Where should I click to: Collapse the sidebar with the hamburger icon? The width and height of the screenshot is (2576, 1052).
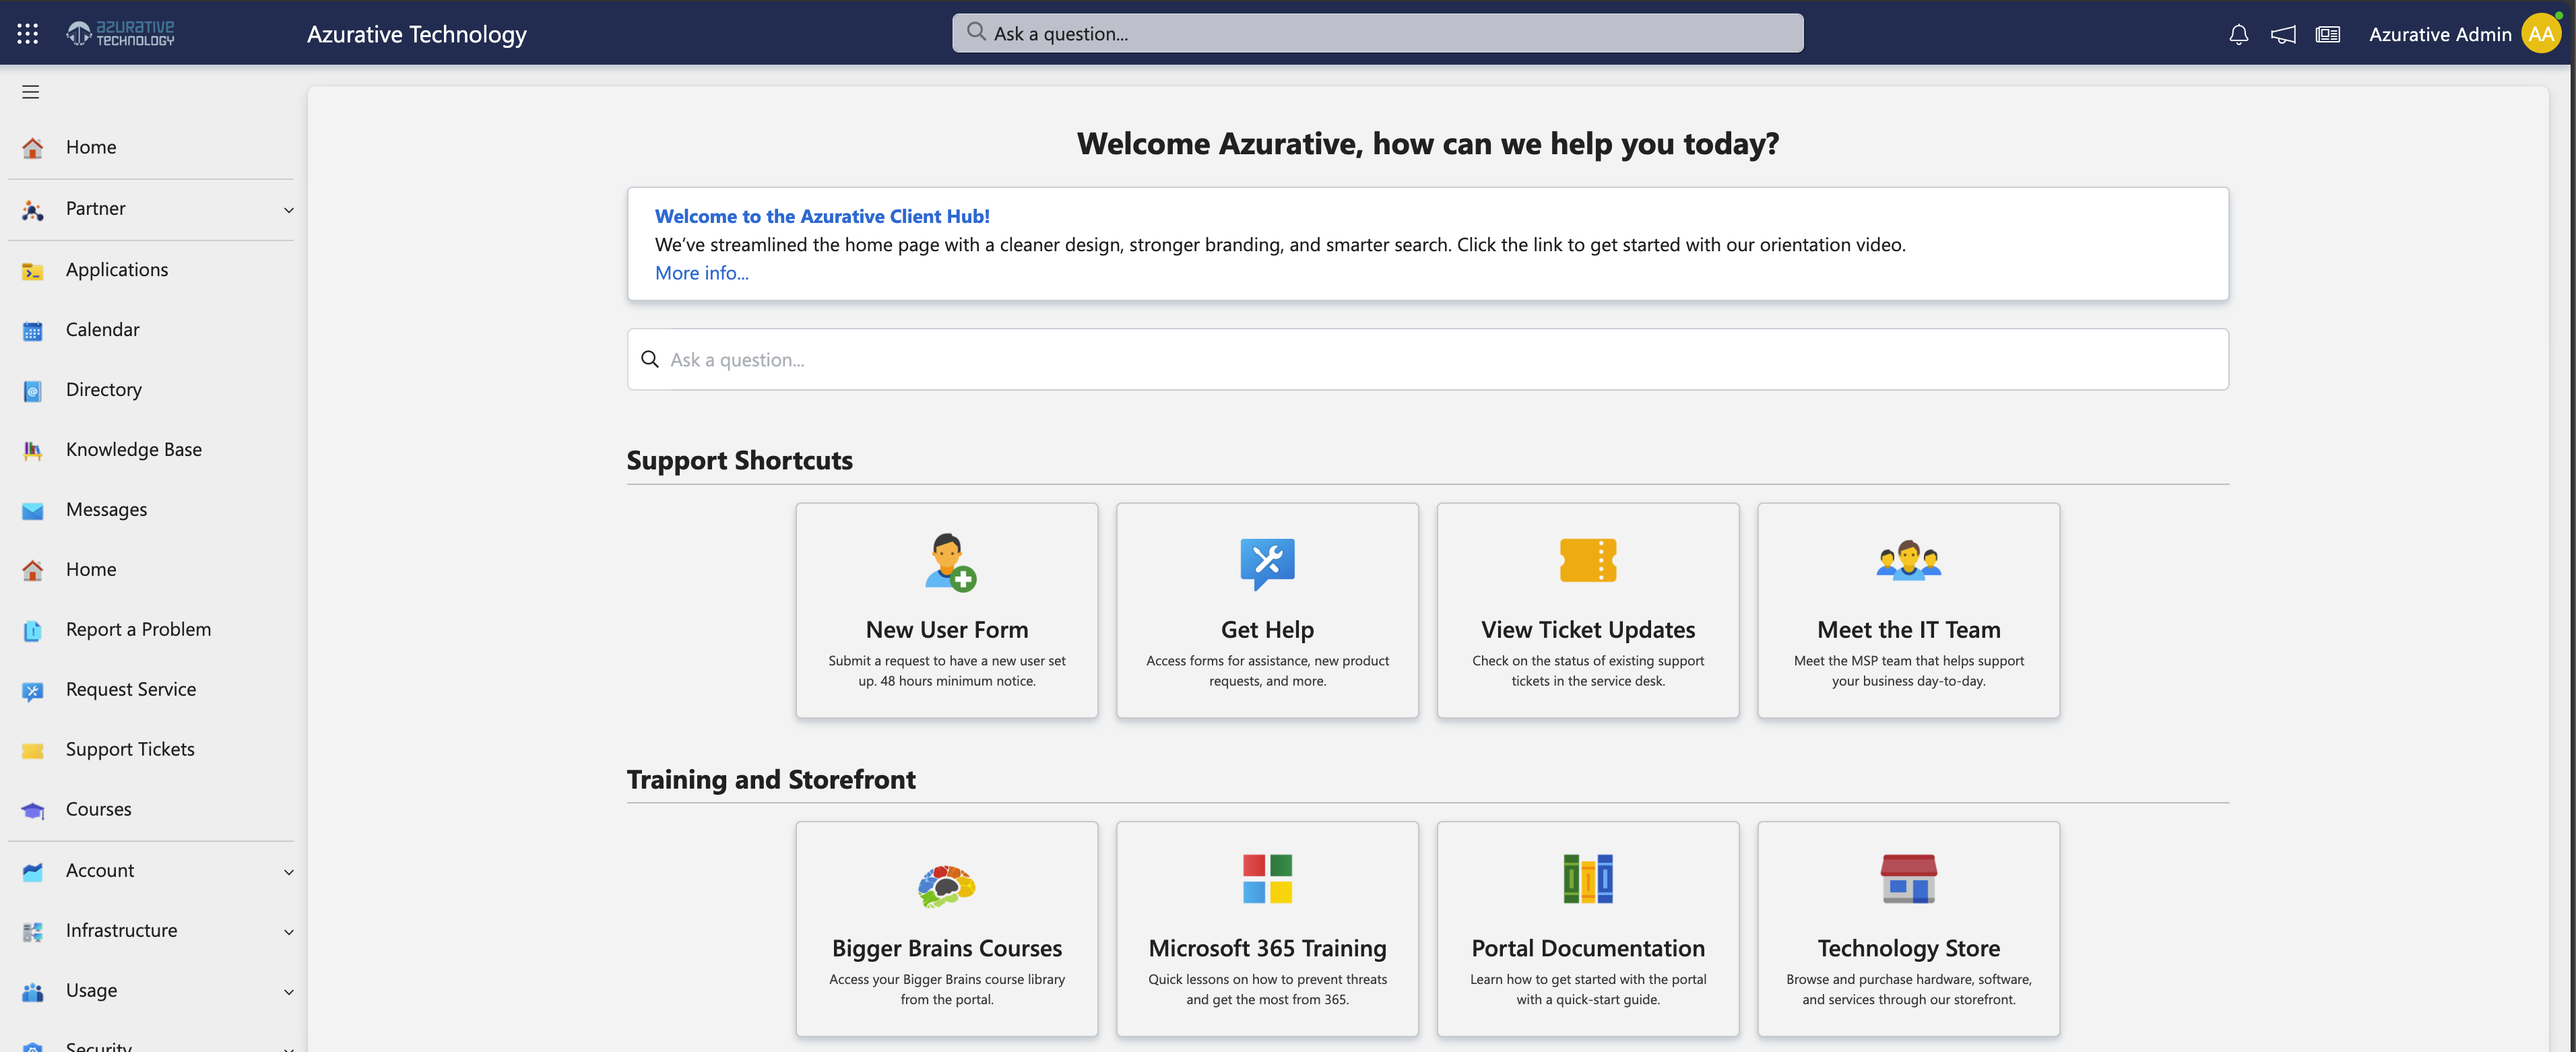click(x=30, y=91)
